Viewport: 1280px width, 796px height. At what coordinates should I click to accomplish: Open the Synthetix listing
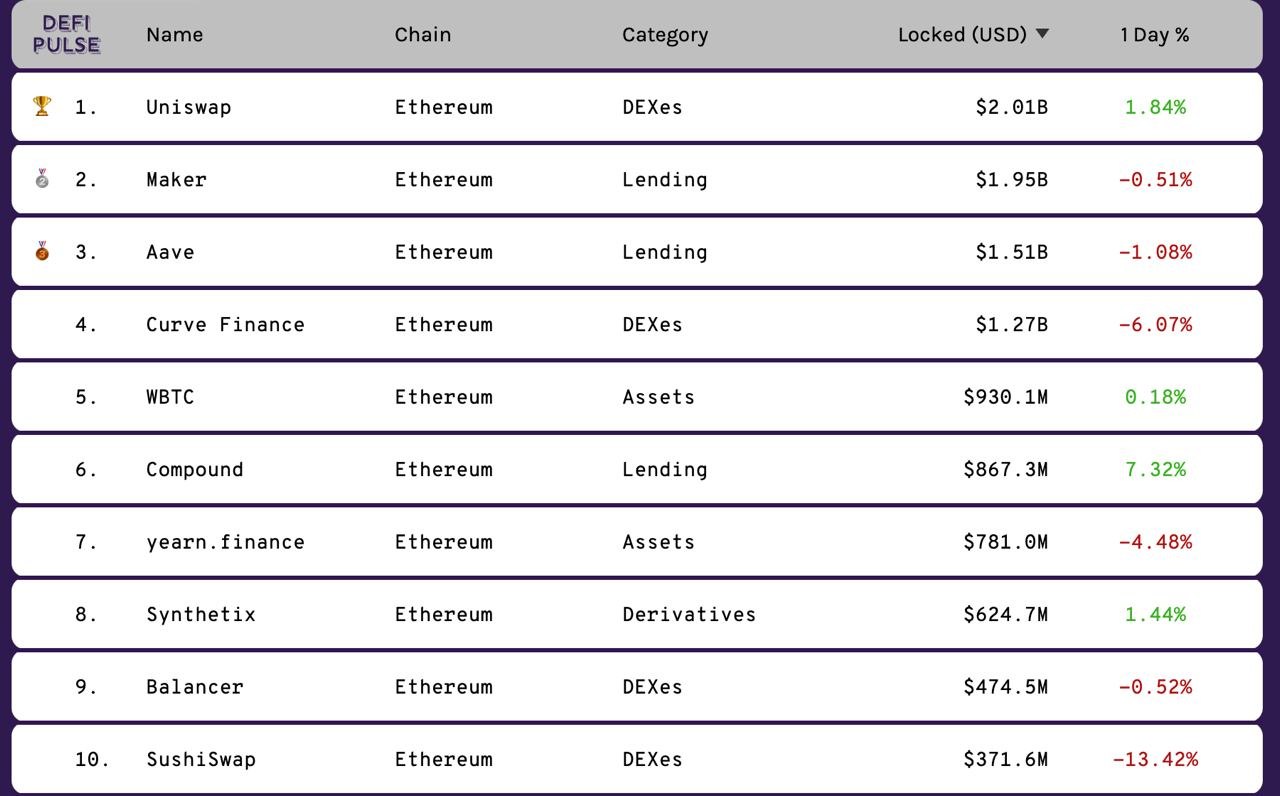click(x=201, y=615)
